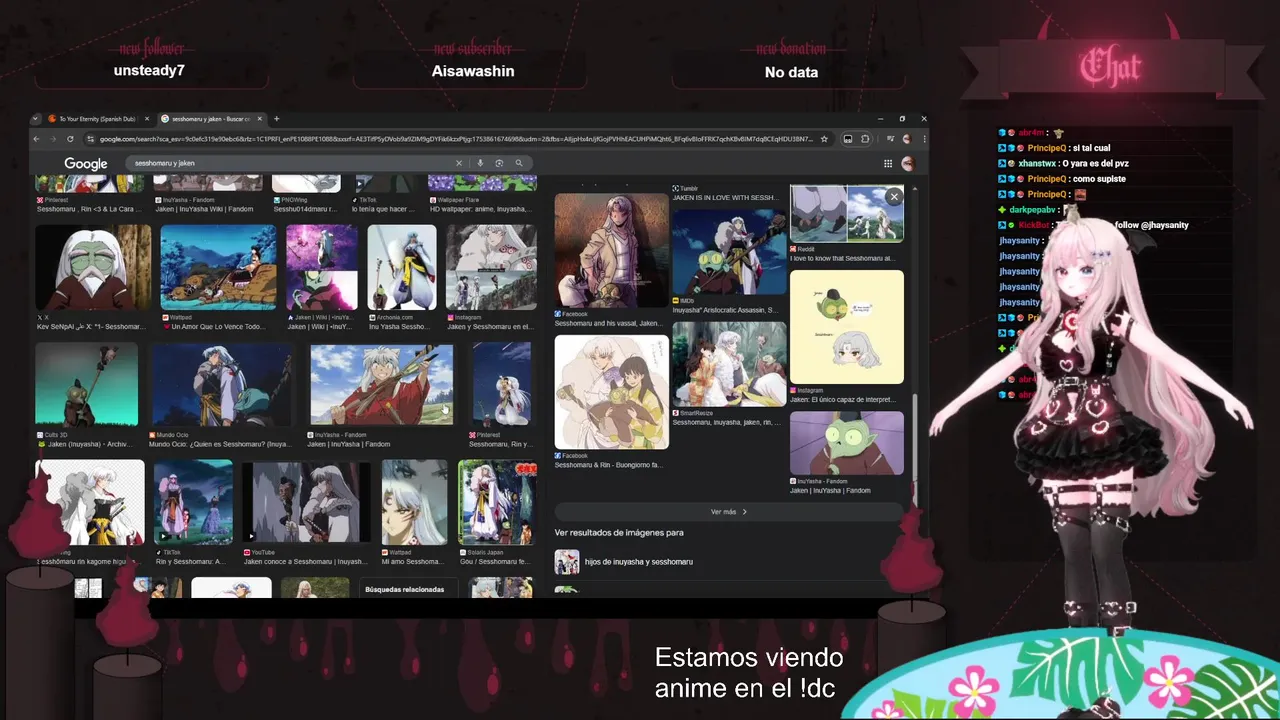Open the InuYasha Fandom Jaken image in panel
This screenshot has width=1280, height=720.
coord(846,443)
